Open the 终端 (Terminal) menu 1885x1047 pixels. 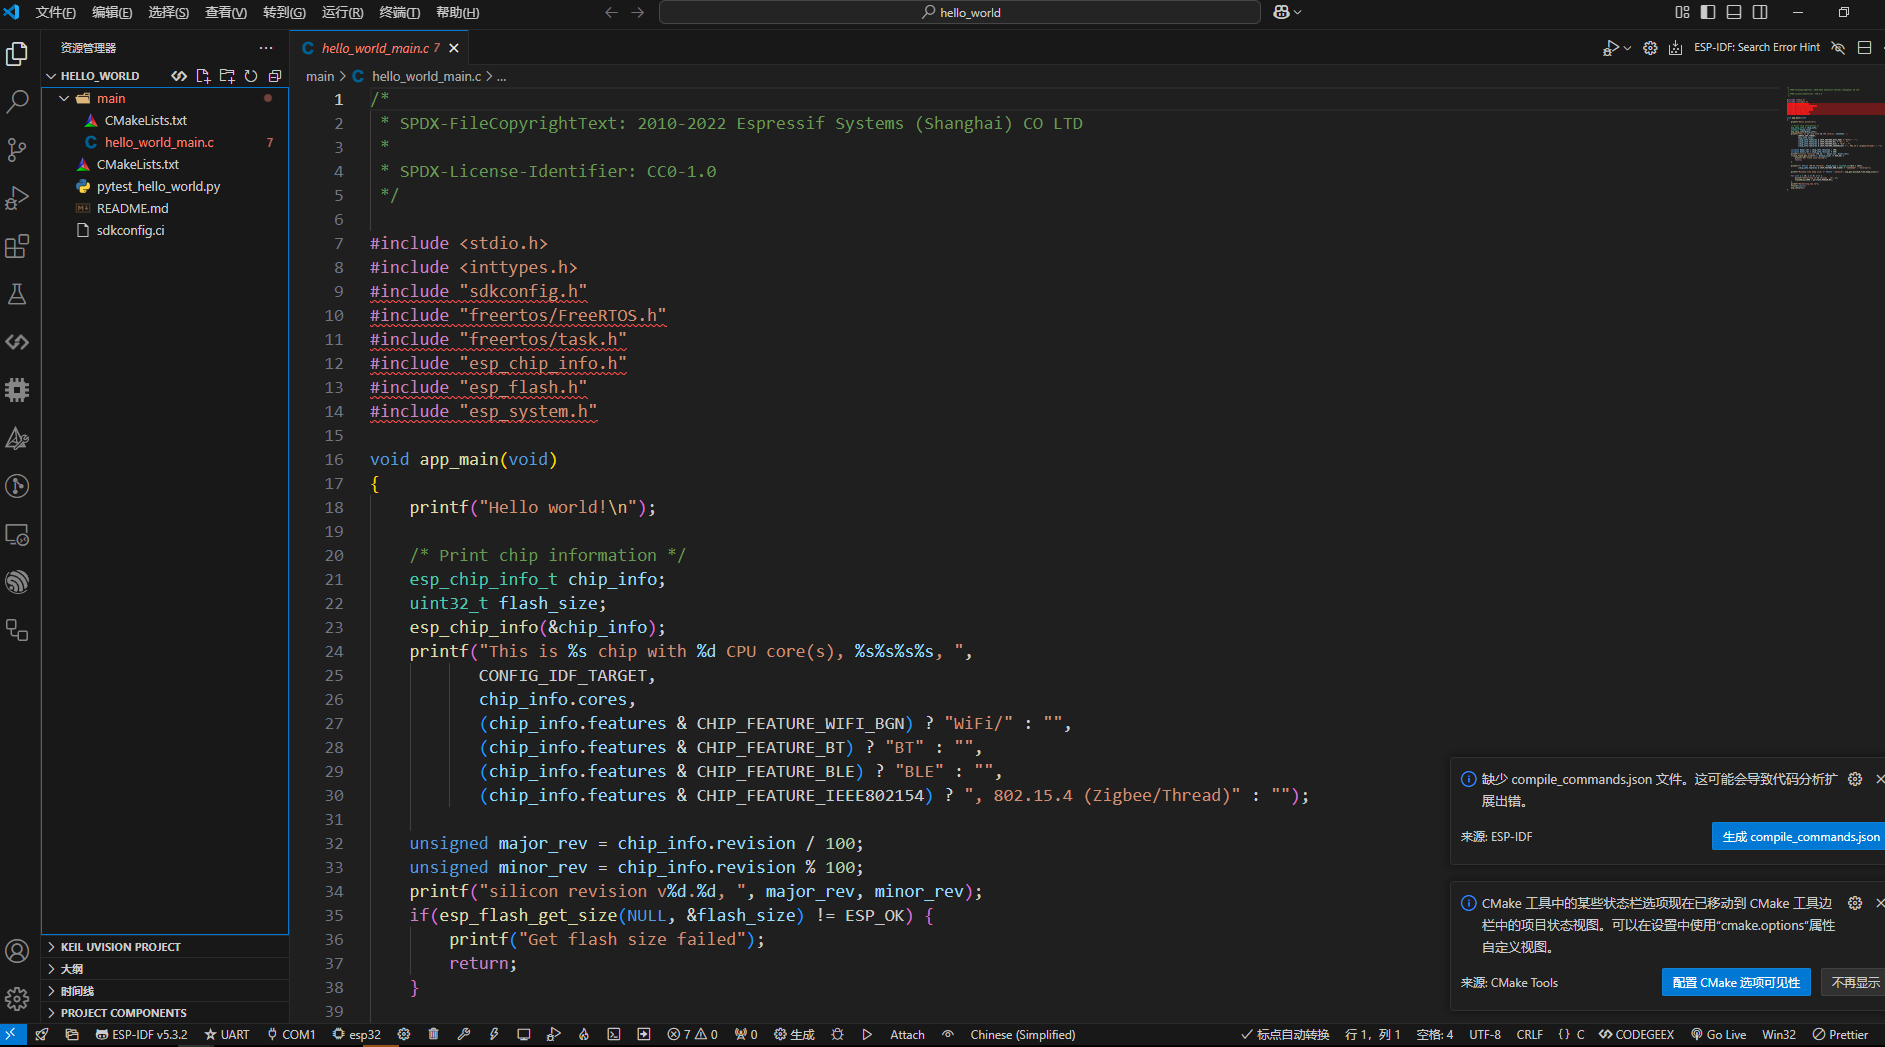point(399,12)
